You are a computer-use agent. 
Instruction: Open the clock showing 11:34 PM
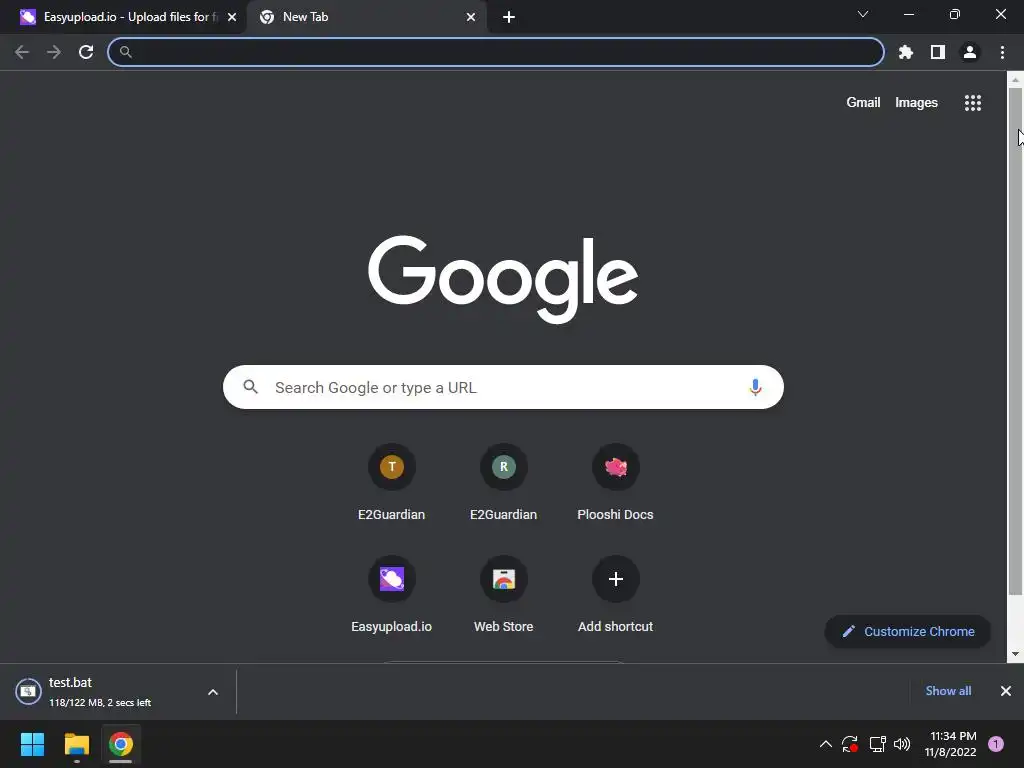950,744
